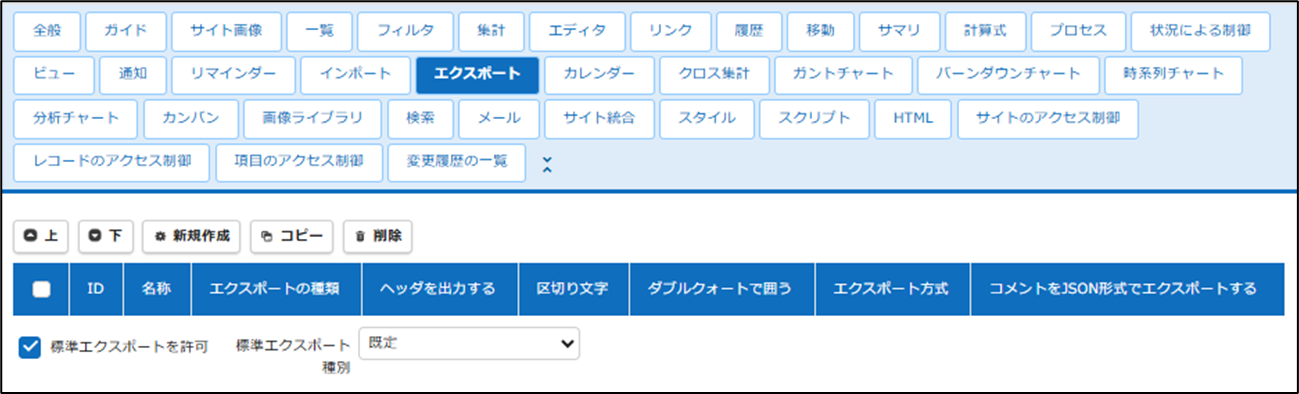
Task: Click エクスポートの種類 column header
Action: click(x=275, y=289)
